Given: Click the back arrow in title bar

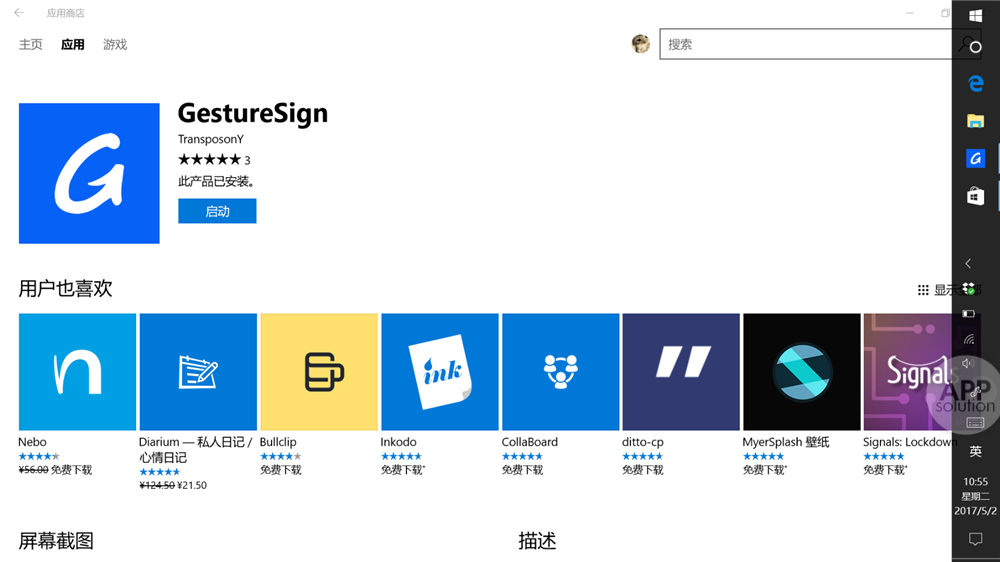Looking at the screenshot, I should [x=18, y=13].
